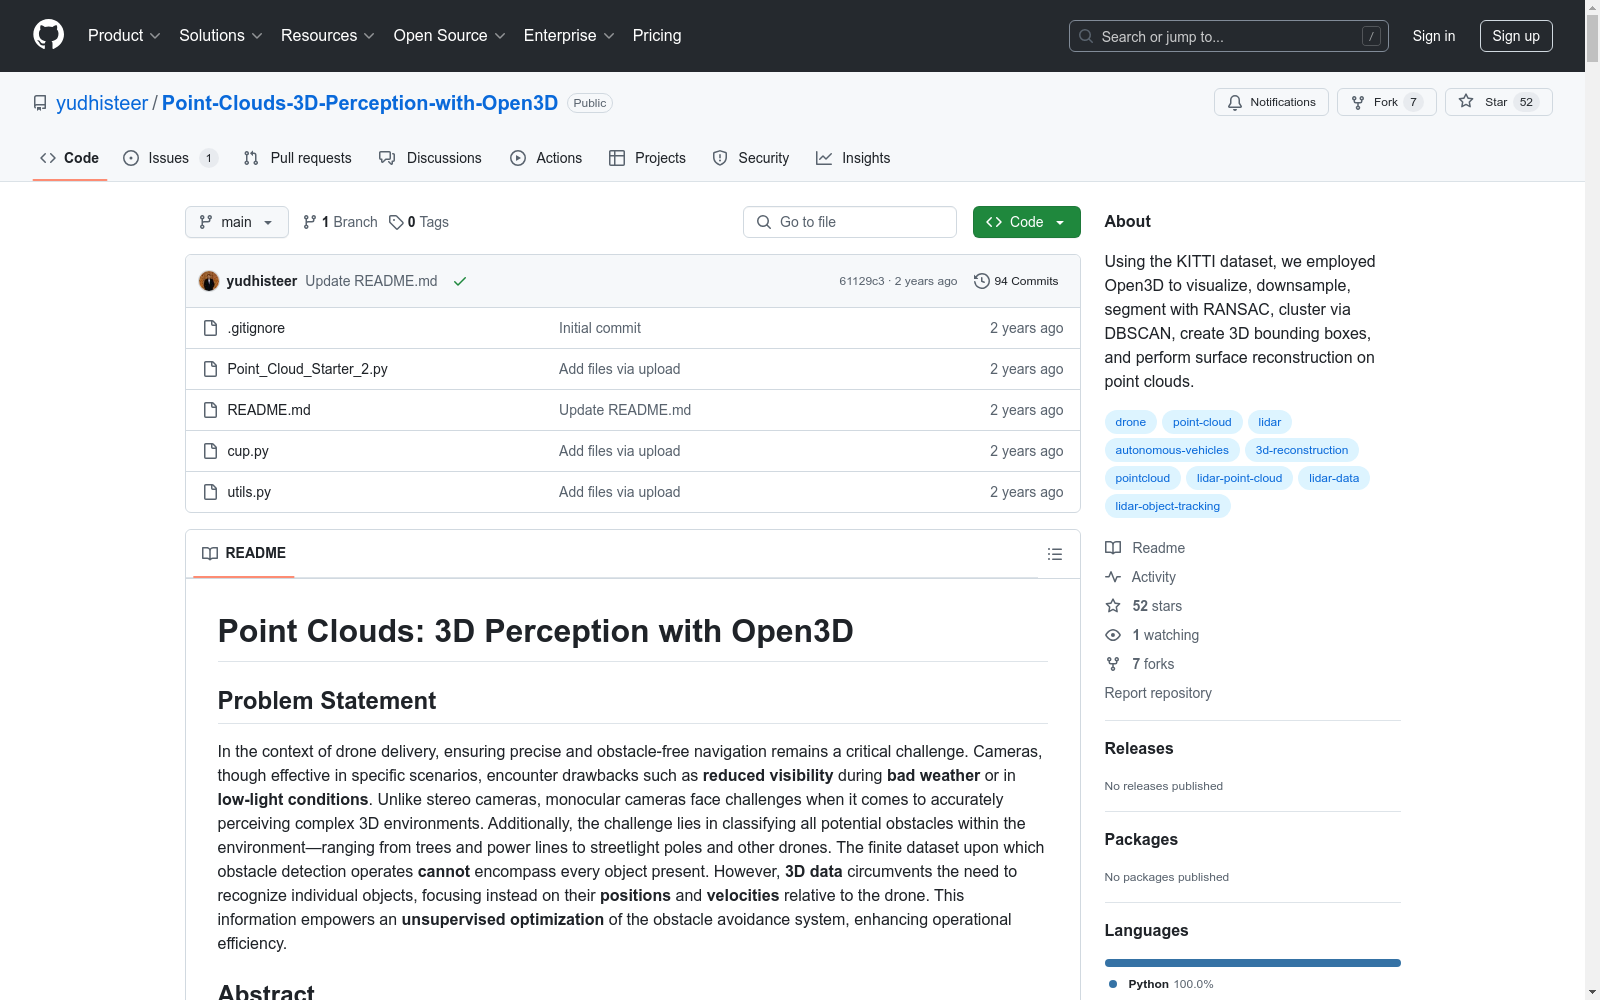Switch to the Discussions tab

click(430, 158)
